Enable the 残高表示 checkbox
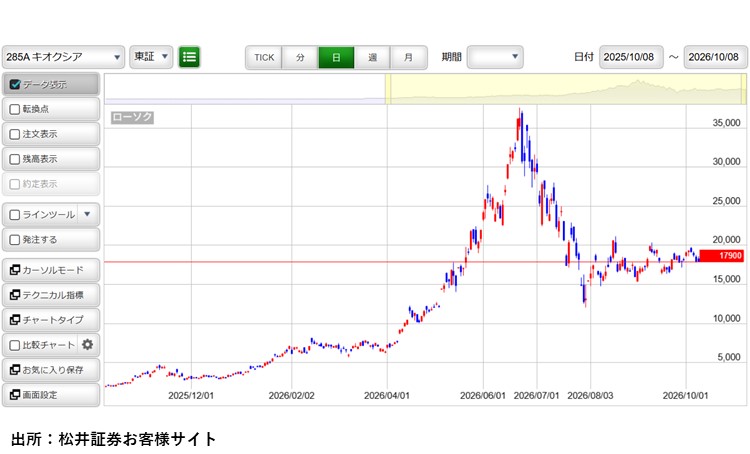The width and height of the screenshot is (750, 454). click(x=15, y=159)
